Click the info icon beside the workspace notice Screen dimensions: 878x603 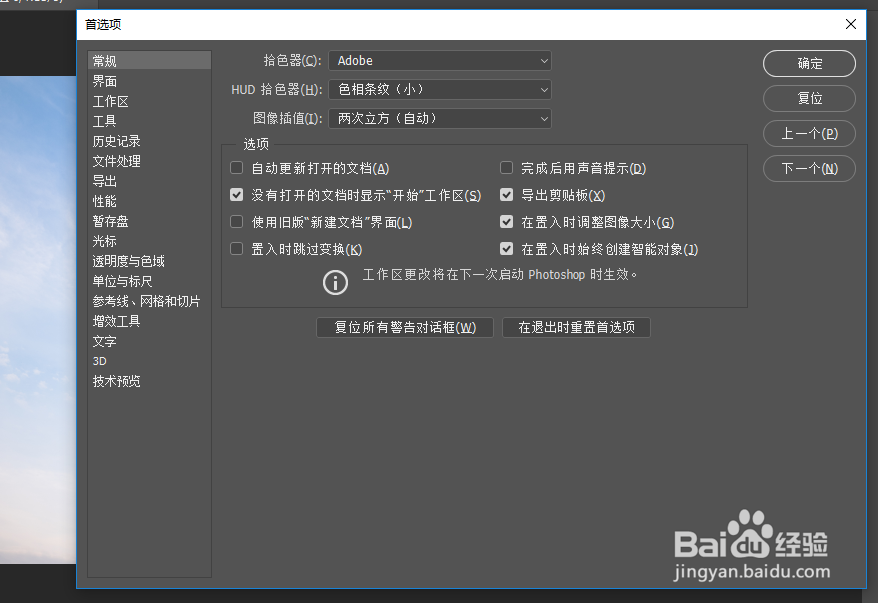tap(335, 282)
